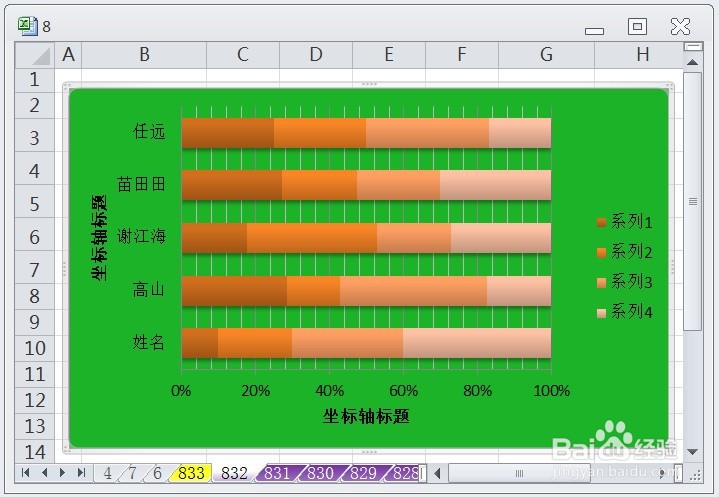The width and height of the screenshot is (719, 497).
Task: Click the horizontal scrollbar thumb
Action: point(519,473)
